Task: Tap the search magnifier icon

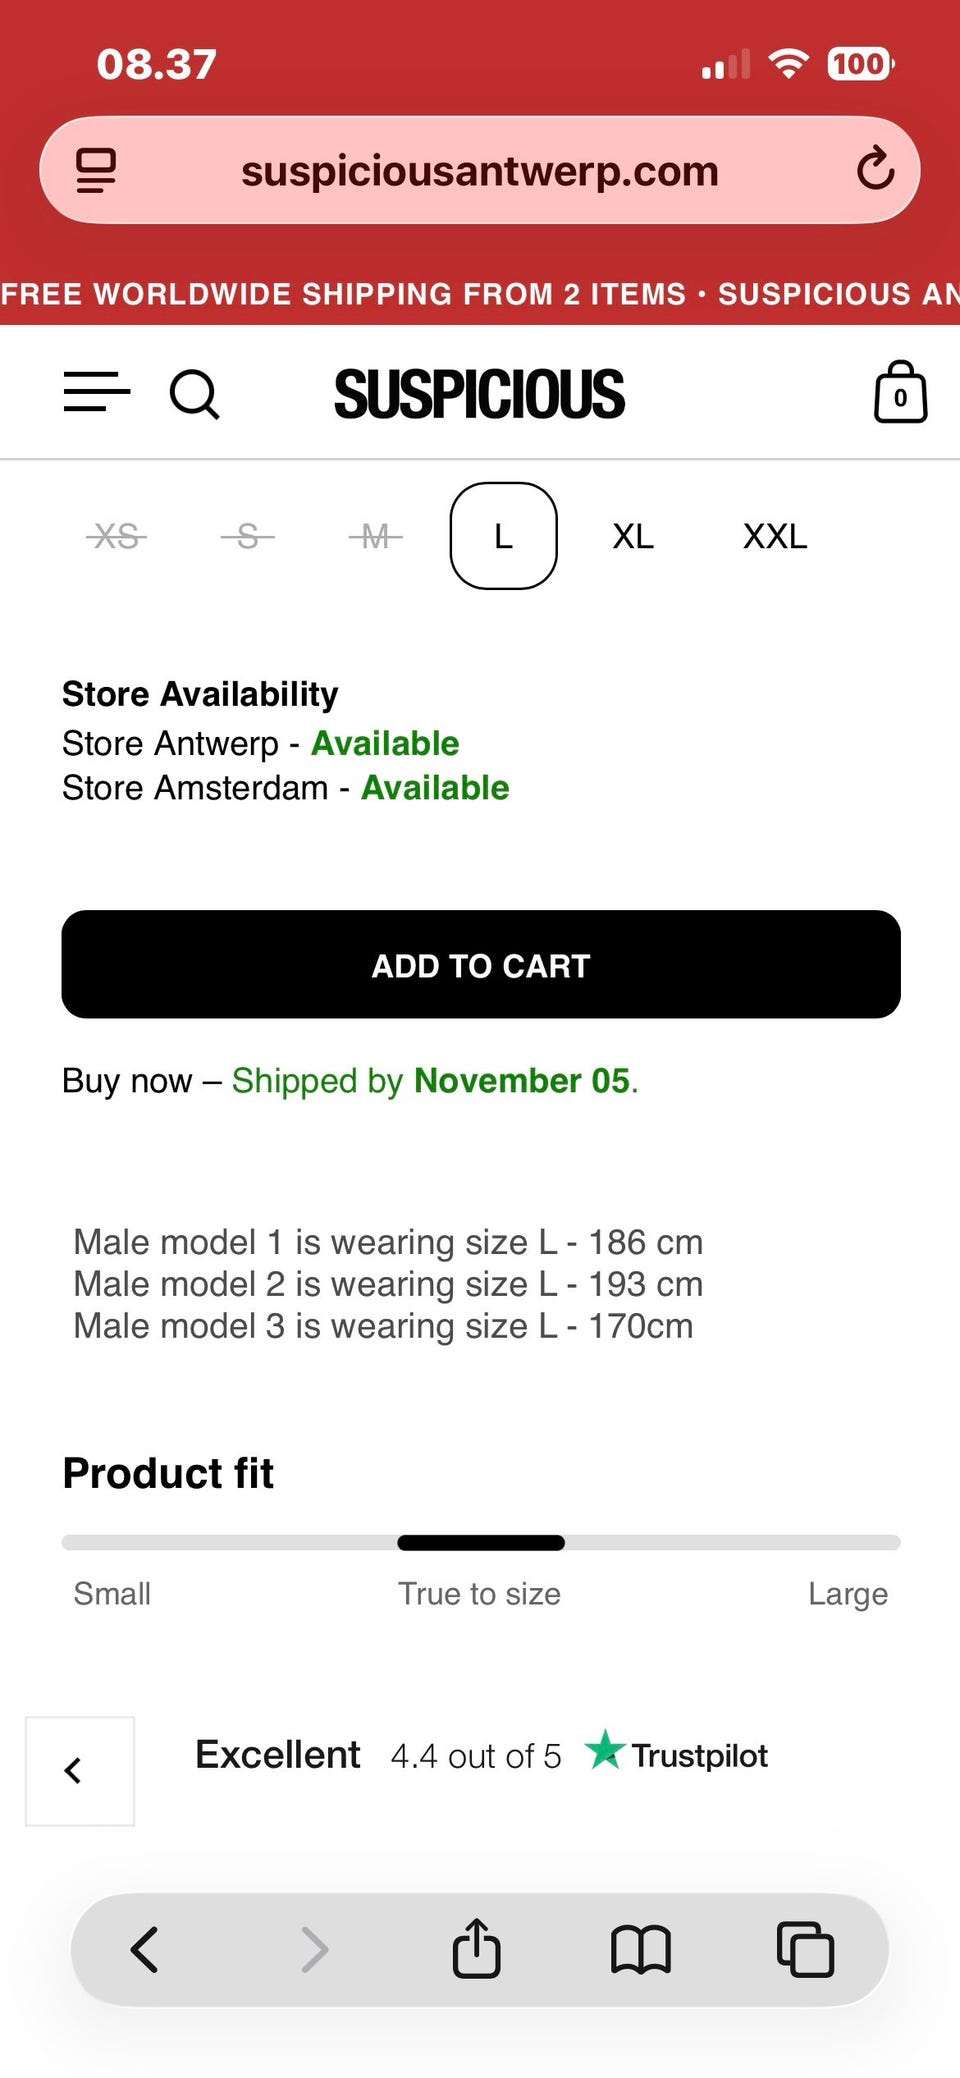Action: tap(194, 394)
